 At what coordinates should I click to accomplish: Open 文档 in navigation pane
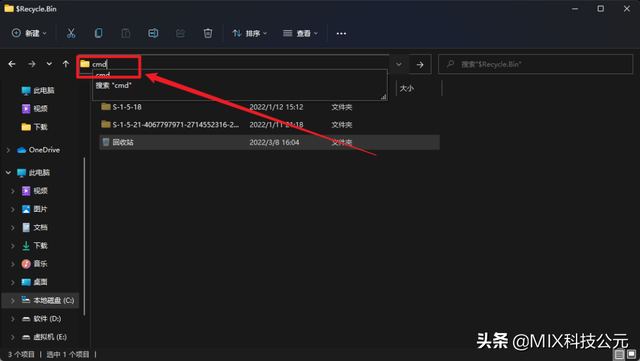(35, 227)
